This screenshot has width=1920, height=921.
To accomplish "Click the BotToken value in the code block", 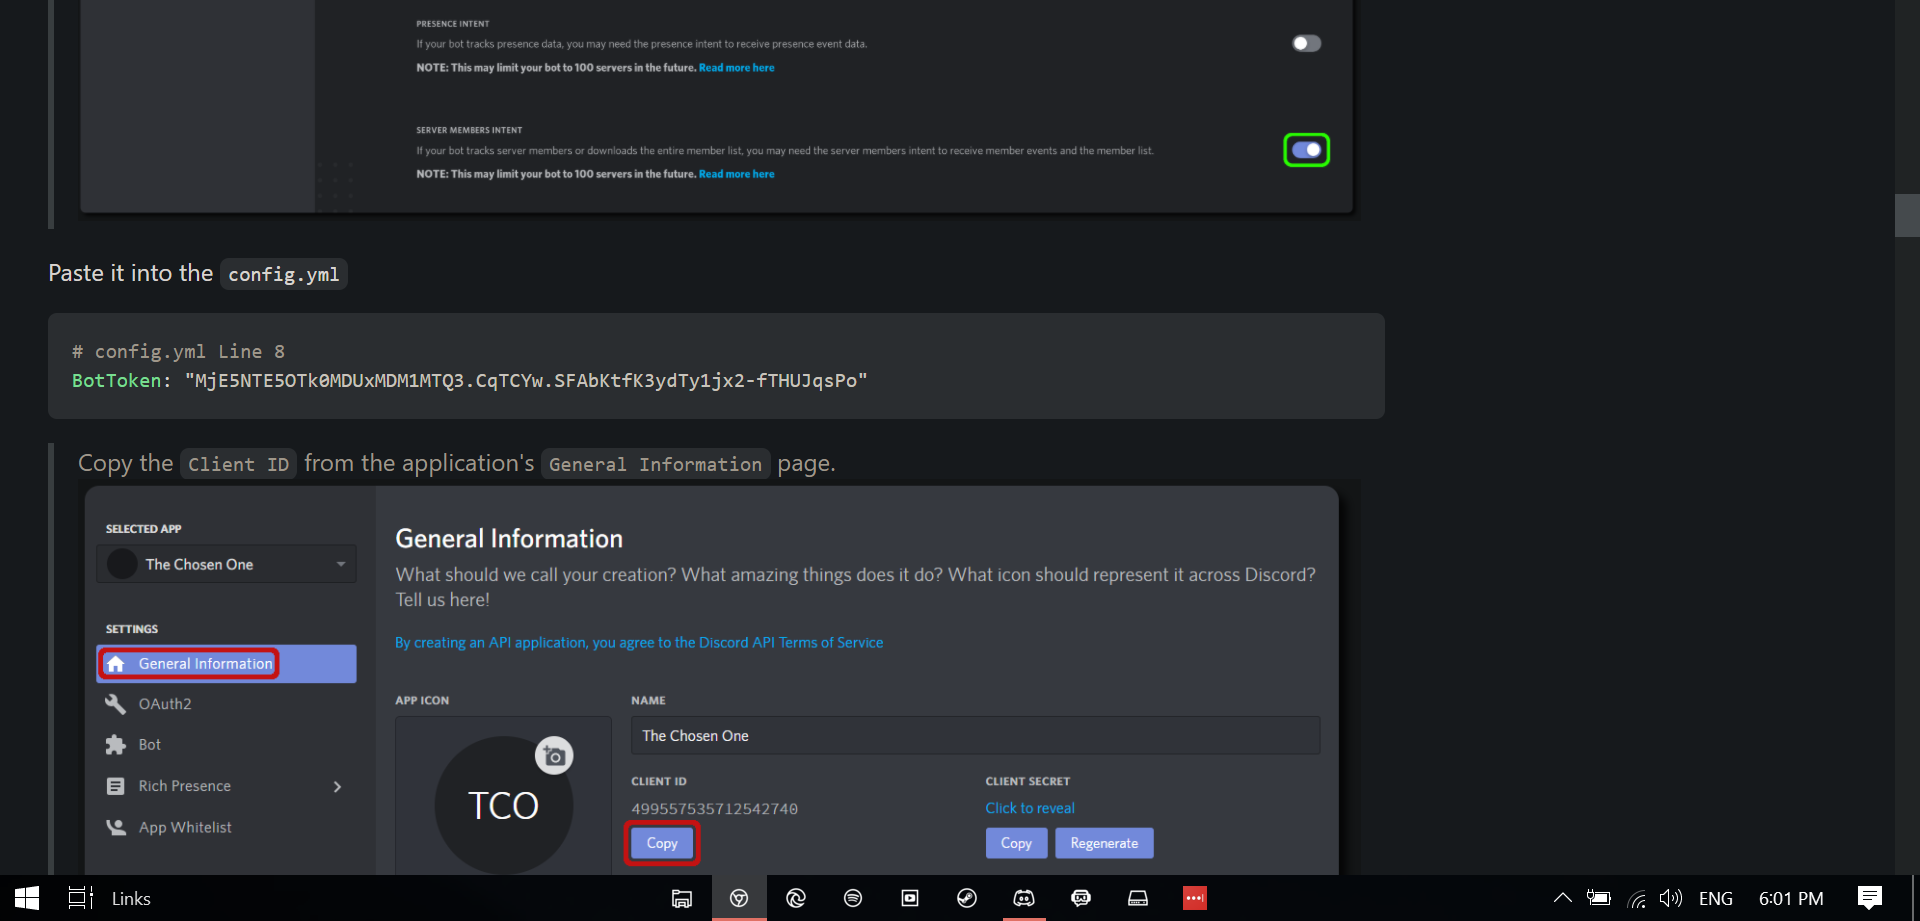I will tap(526, 381).
